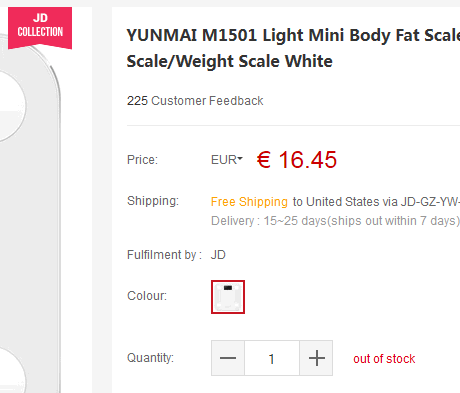Click the Shipping label
Image resolution: width=460 pixels, height=393 pixels.
(x=153, y=201)
